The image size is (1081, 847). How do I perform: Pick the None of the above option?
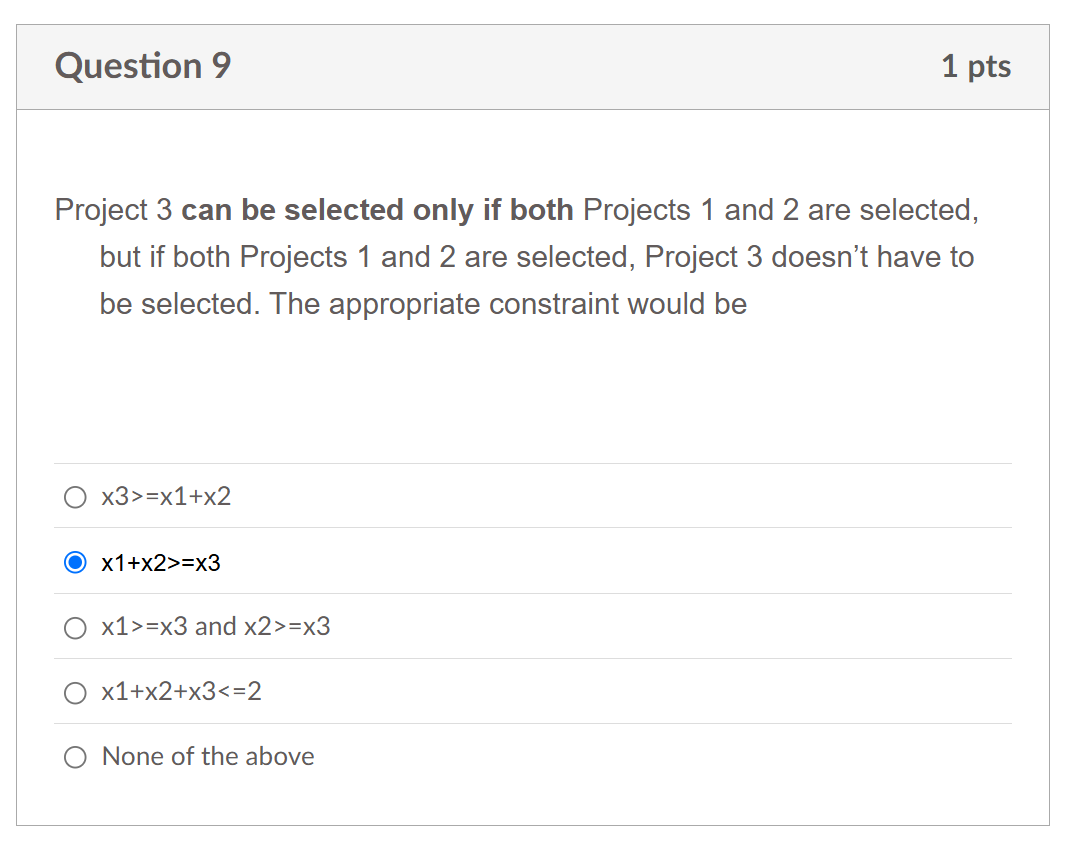click(207, 756)
